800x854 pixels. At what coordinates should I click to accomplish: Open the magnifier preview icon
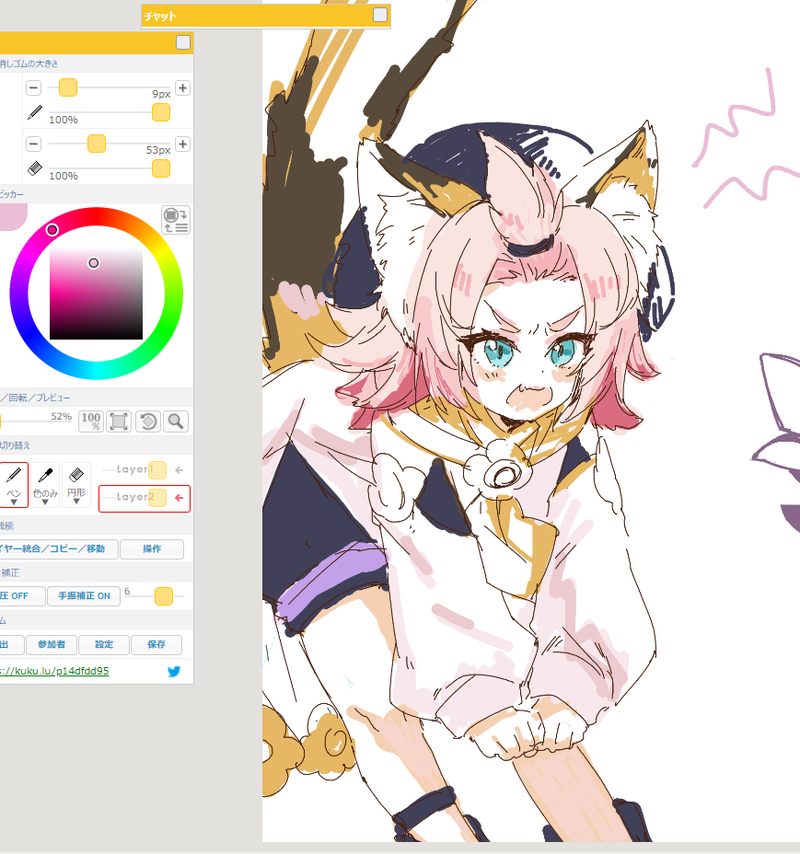(x=175, y=421)
